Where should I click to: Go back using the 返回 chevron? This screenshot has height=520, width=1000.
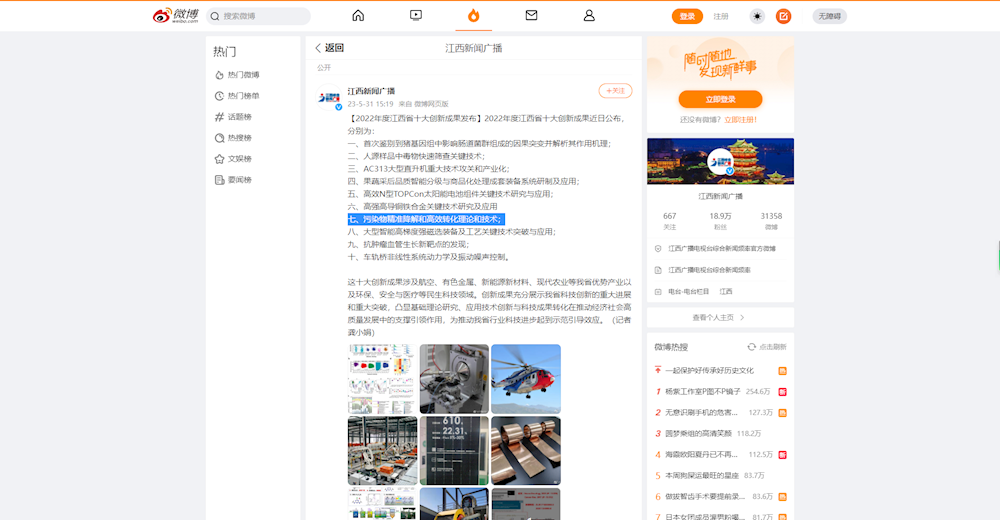click(329, 48)
